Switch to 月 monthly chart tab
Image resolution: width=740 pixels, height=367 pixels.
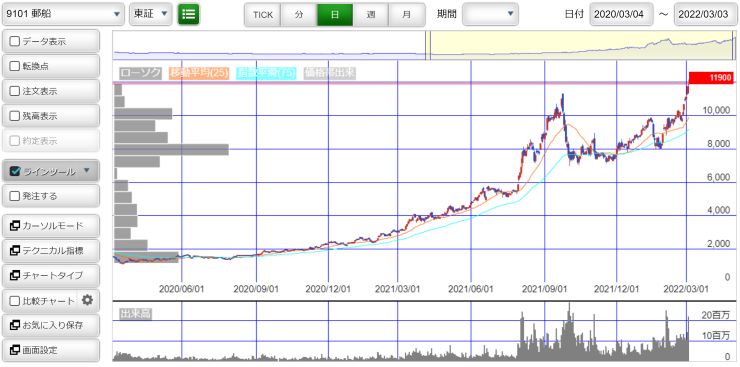tap(407, 15)
